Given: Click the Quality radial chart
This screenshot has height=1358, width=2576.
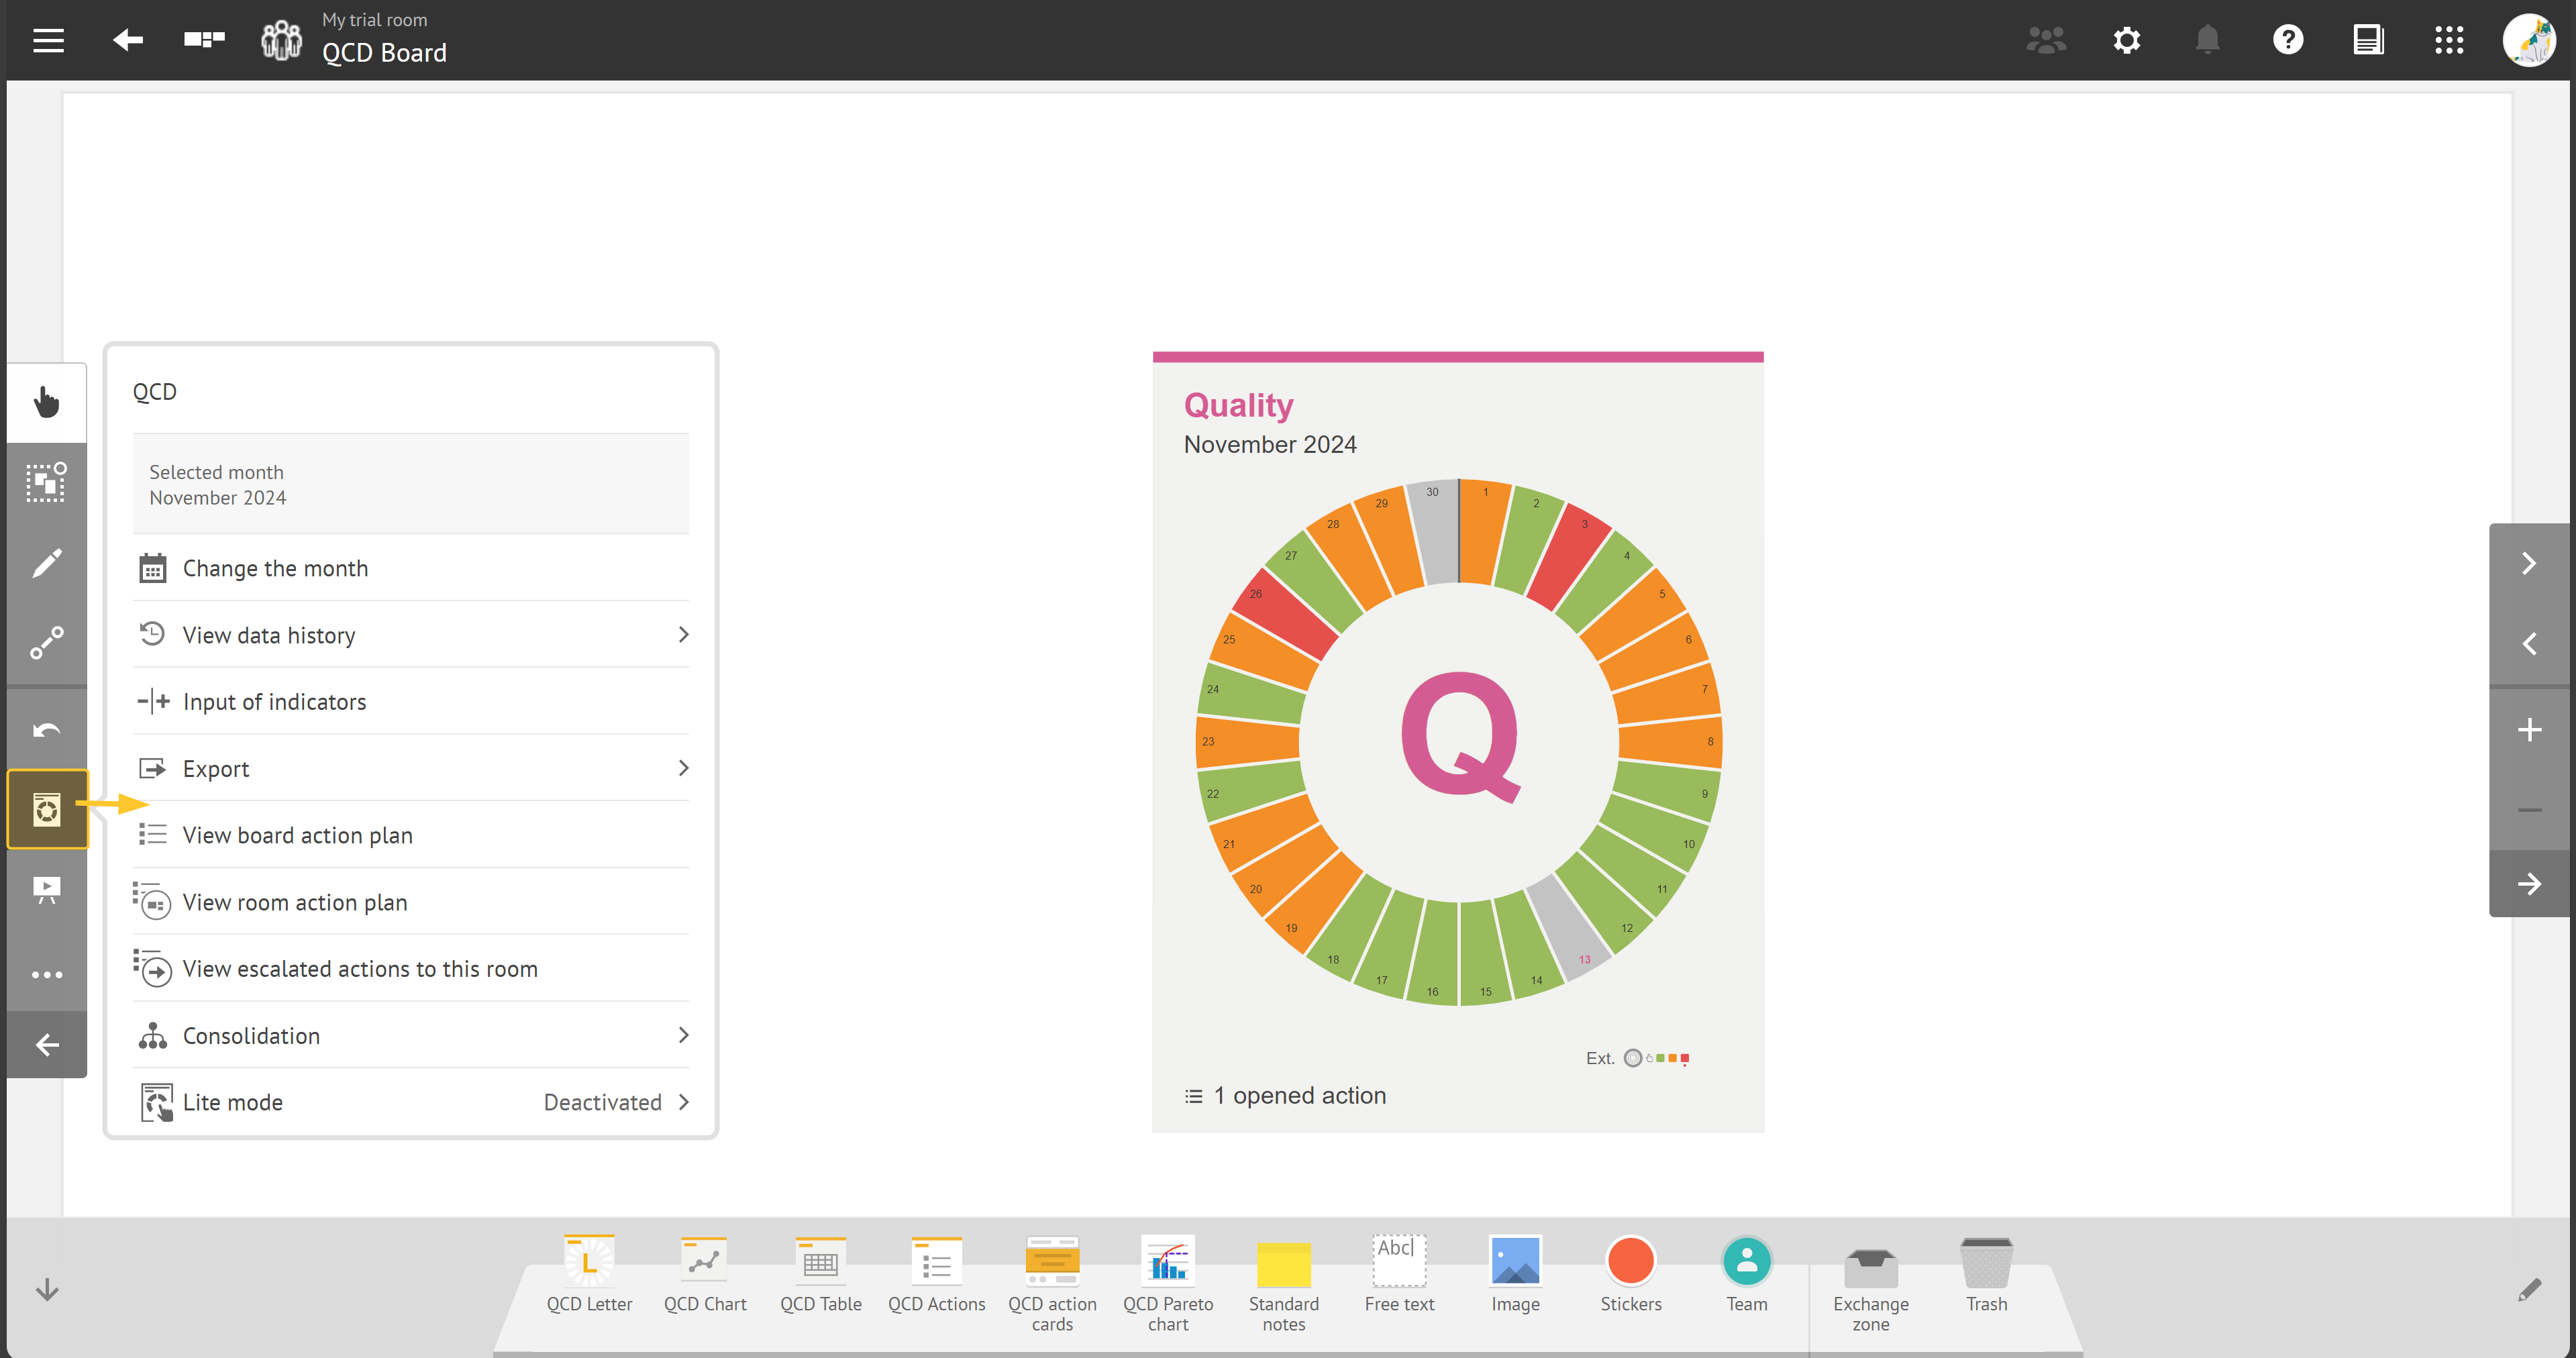Looking at the screenshot, I should [1457, 741].
